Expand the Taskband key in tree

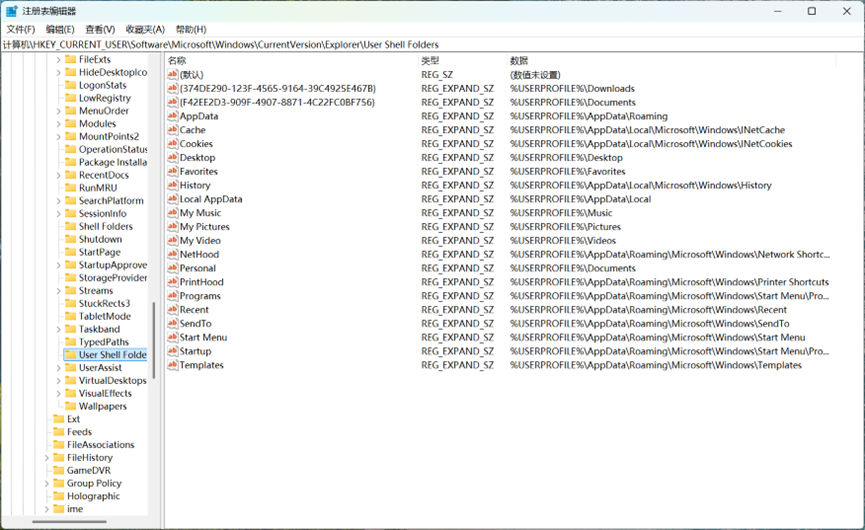(59, 329)
